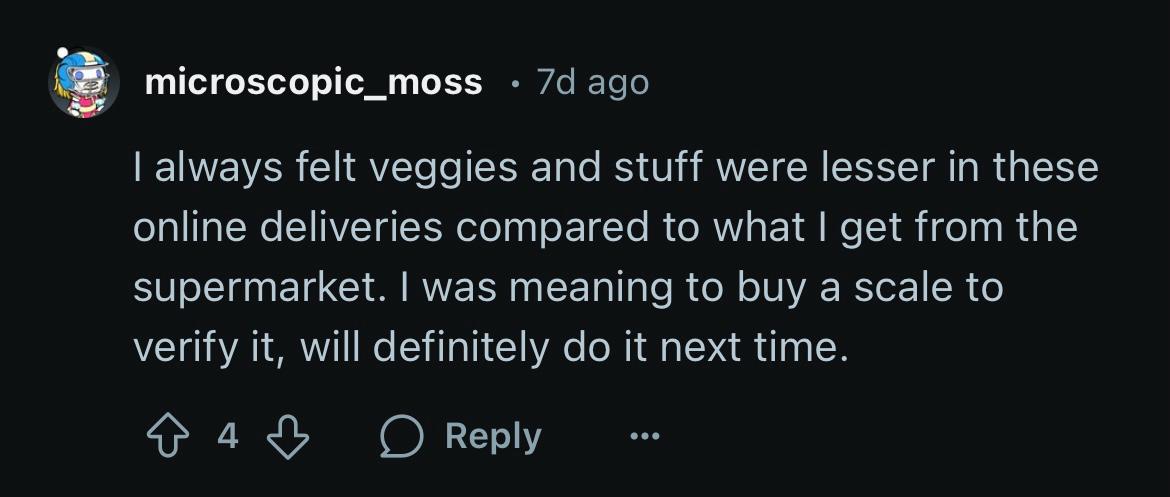Visit the microscopic_moss username profile
The width and height of the screenshot is (1170, 497).
click(x=313, y=83)
